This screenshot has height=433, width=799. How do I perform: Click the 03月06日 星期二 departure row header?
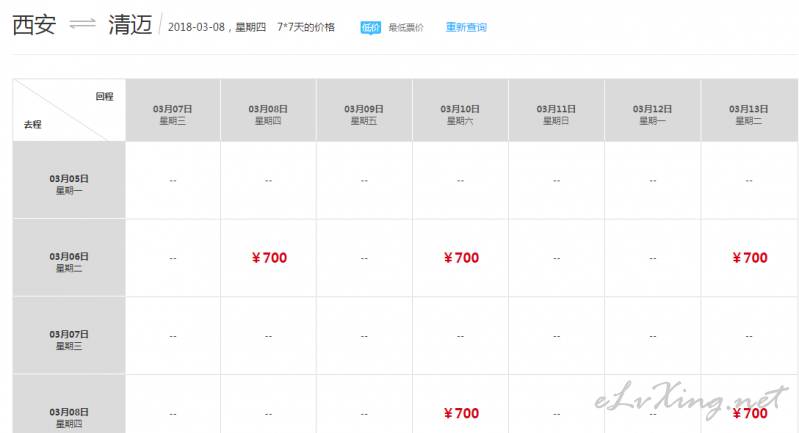coord(69,258)
